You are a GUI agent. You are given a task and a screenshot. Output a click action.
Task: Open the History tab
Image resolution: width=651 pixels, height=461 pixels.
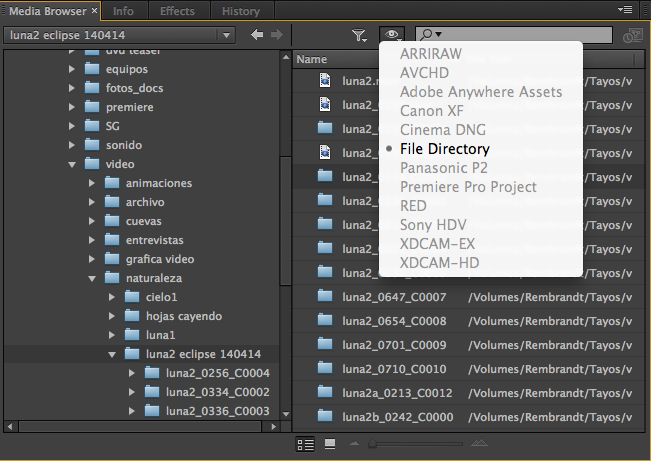coord(240,11)
